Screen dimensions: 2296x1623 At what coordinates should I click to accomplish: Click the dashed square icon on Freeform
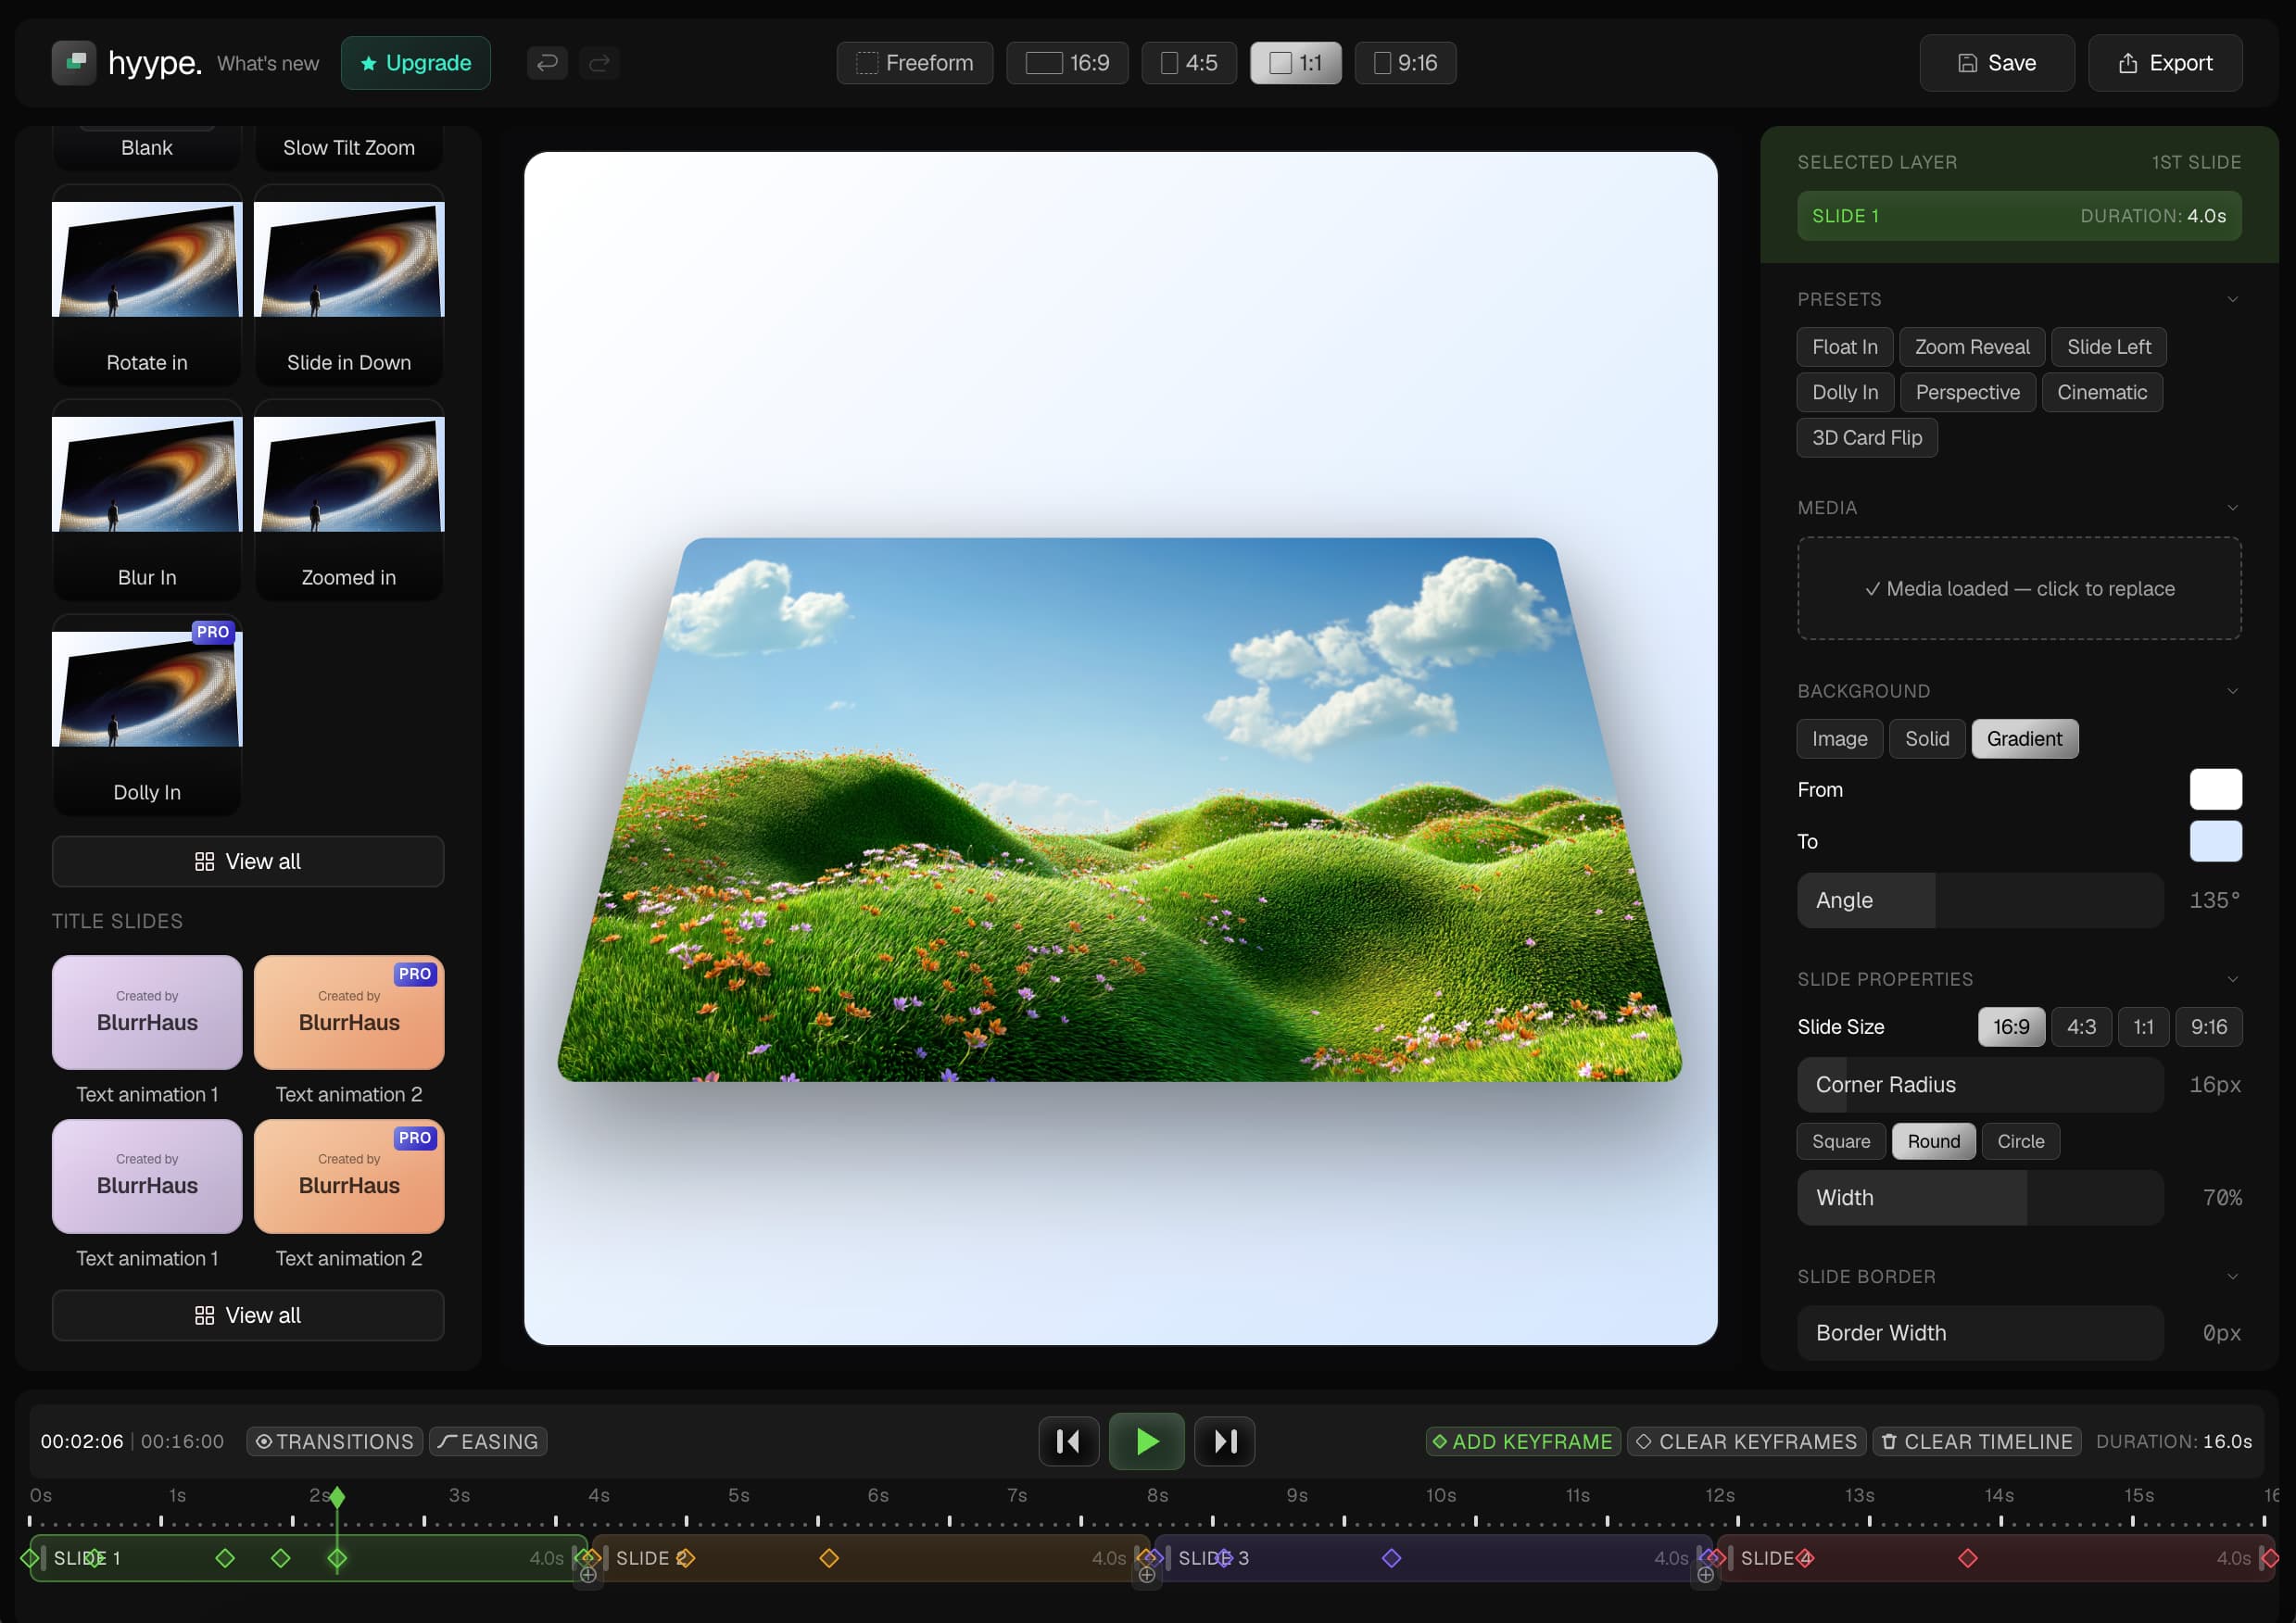coord(867,63)
